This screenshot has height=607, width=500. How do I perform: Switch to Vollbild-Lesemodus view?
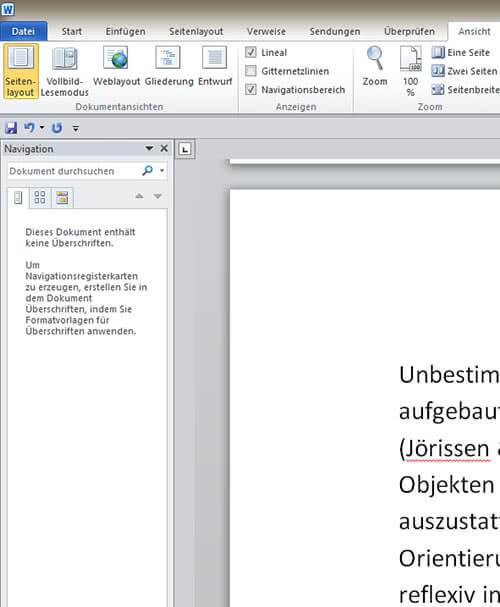click(x=65, y=71)
